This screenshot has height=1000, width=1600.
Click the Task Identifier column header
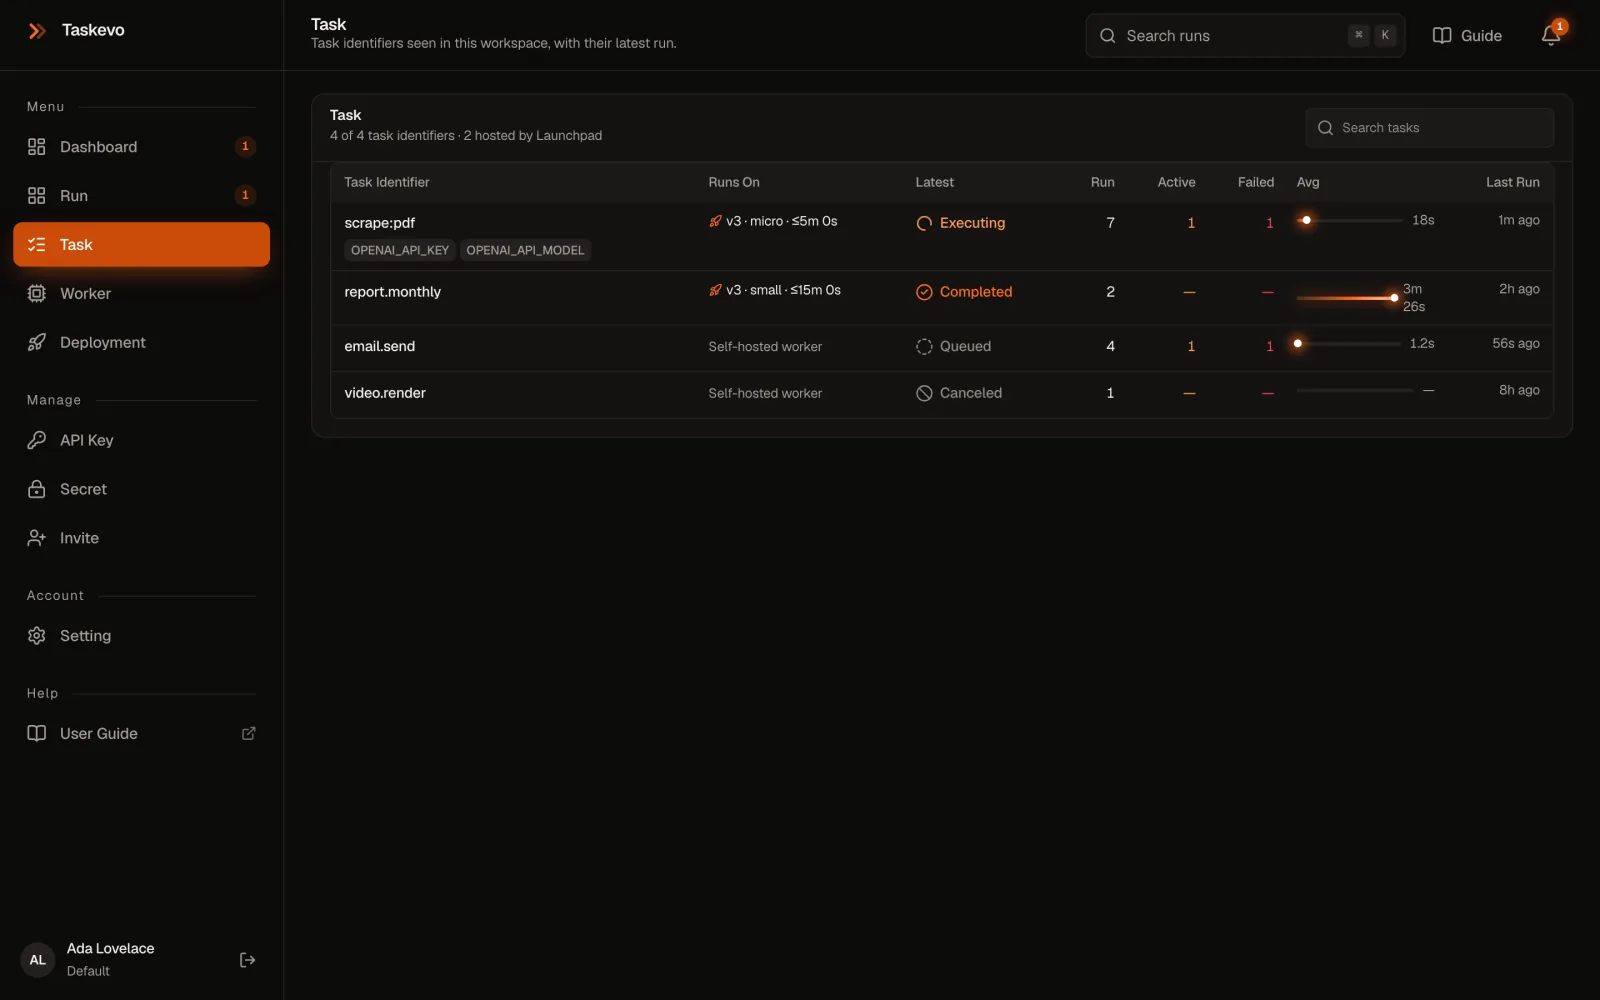coord(387,182)
